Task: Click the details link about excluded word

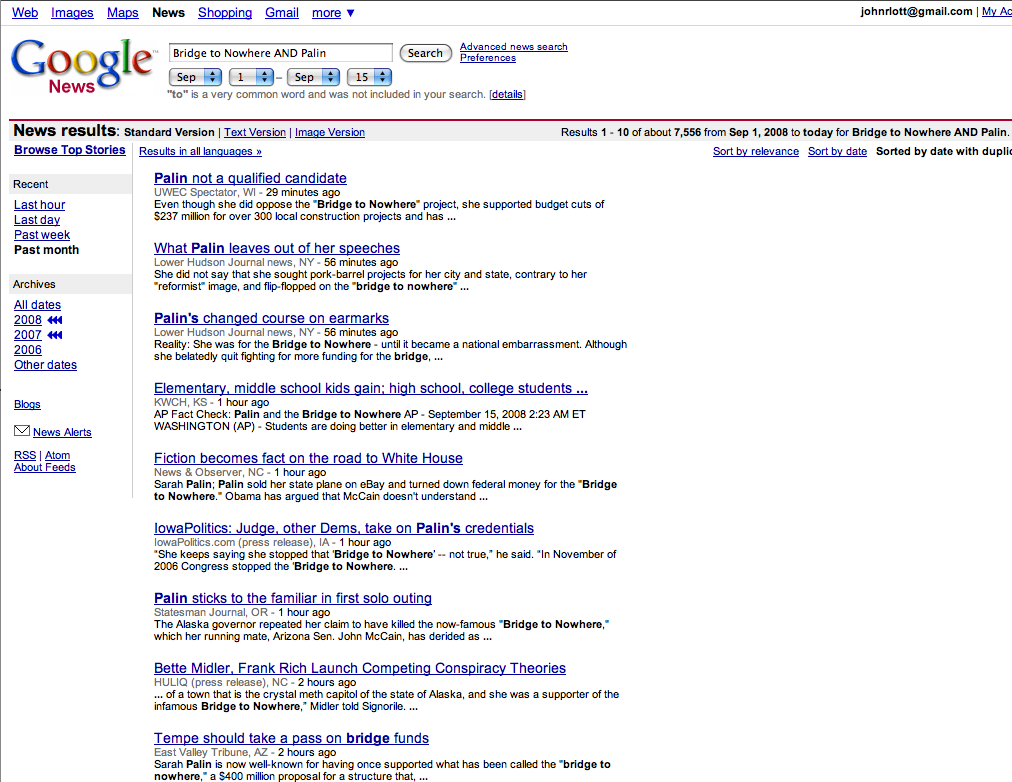Action: 507,94
